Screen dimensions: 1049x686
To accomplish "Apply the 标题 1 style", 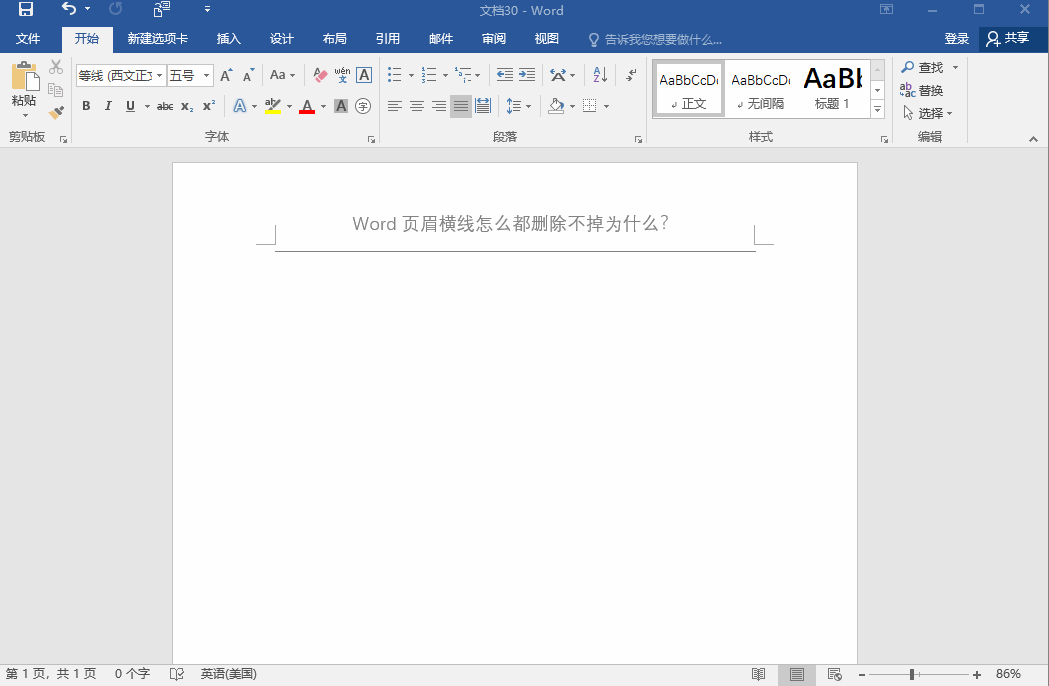I will tap(832, 89).
